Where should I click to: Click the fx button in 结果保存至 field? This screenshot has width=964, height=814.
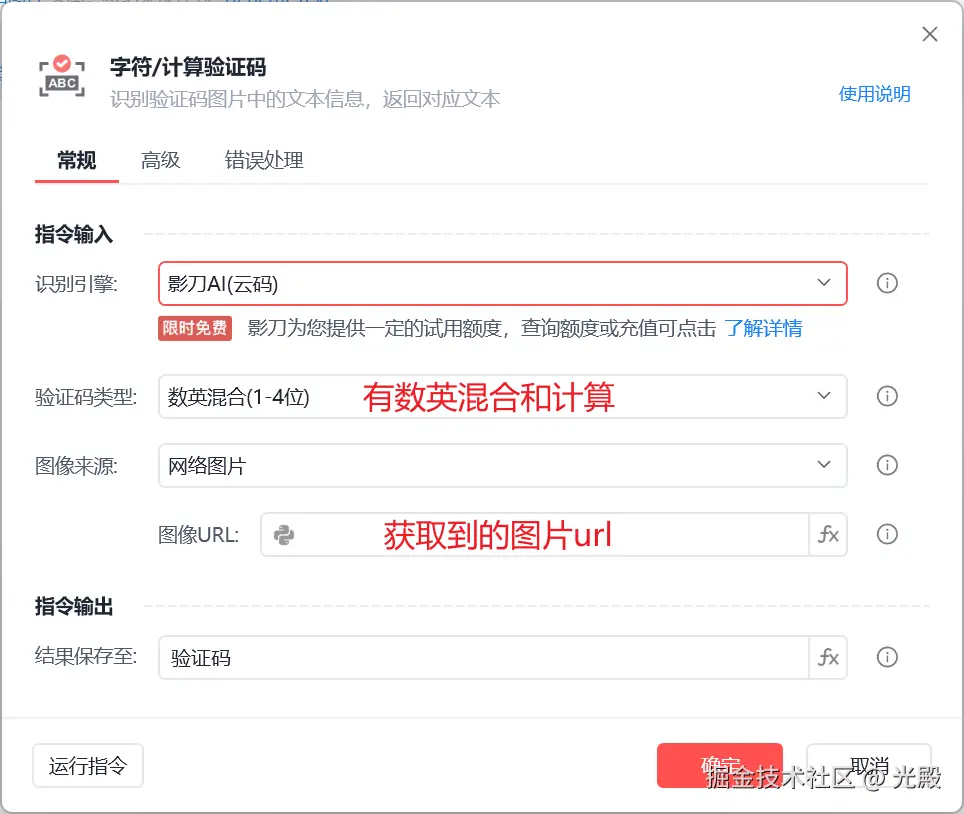(828, 657)
